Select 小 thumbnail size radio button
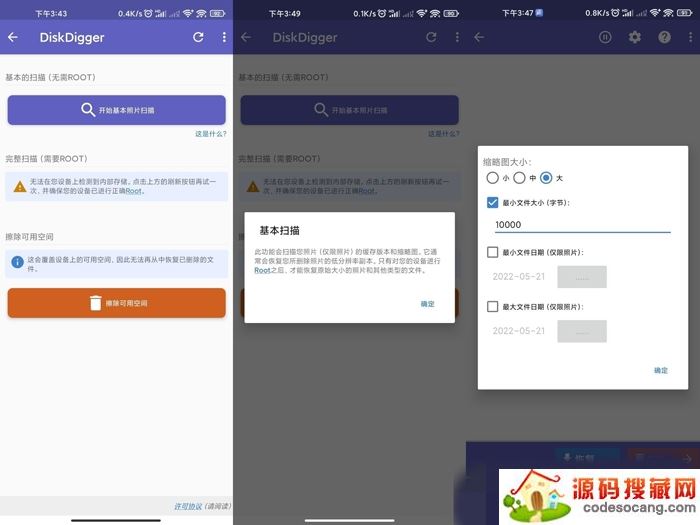Screen dimensions: 700x525 pos(492,178)
